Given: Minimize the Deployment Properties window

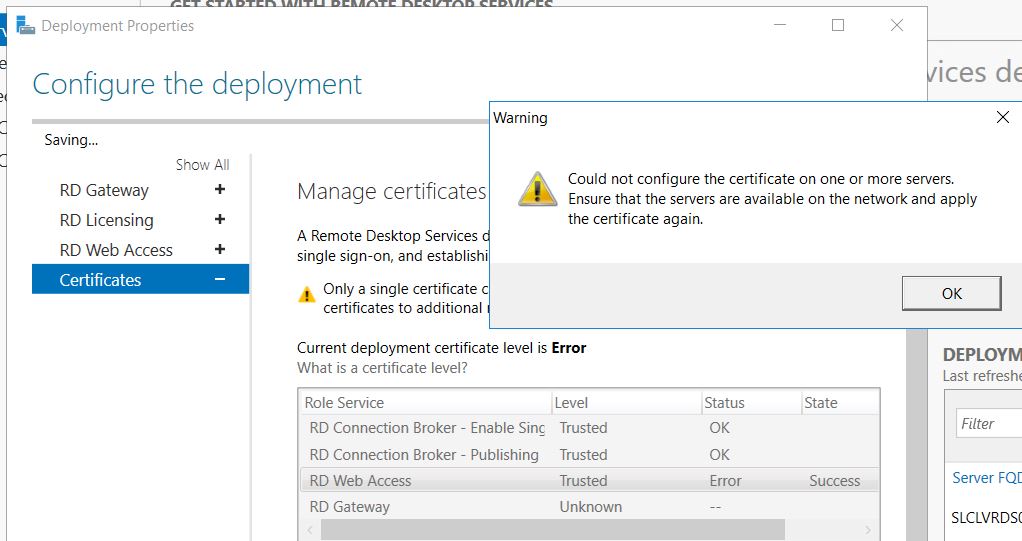Looking at the screenshot, I should [x=780, y=25].
